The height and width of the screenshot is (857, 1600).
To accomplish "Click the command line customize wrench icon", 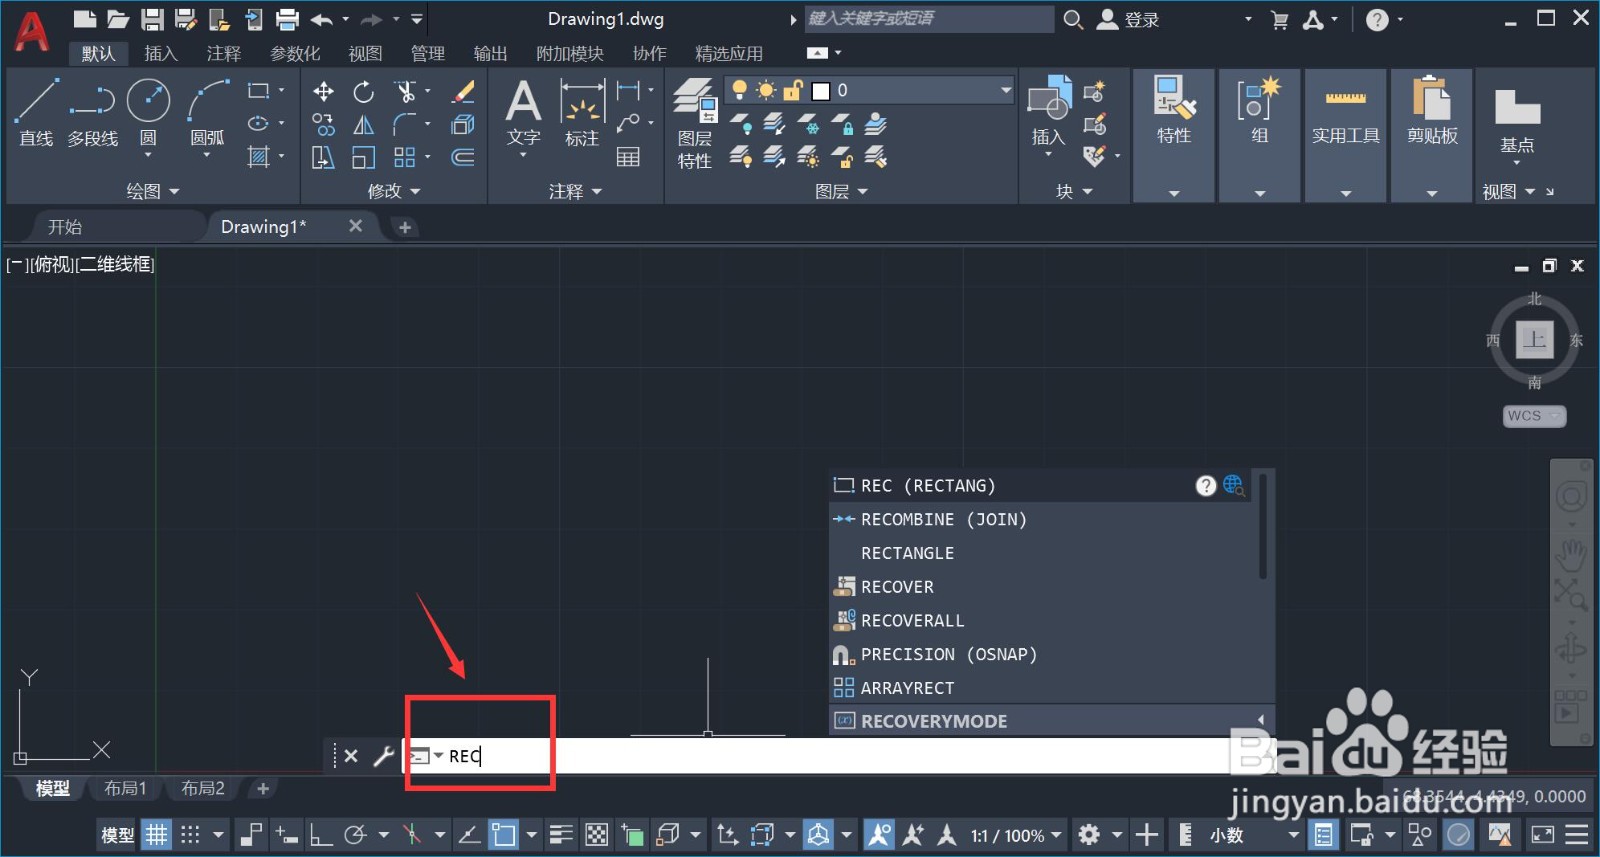I will 383,756.
